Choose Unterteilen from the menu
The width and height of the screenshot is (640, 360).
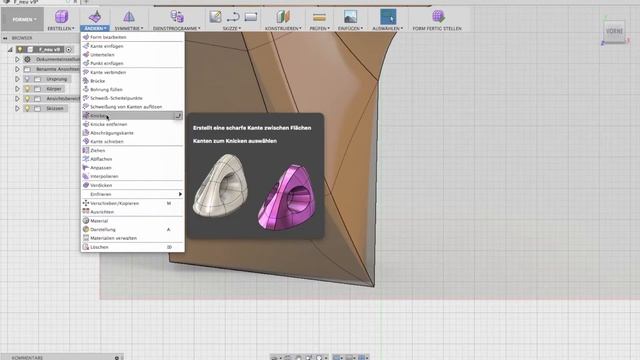(x=133, y=55)
